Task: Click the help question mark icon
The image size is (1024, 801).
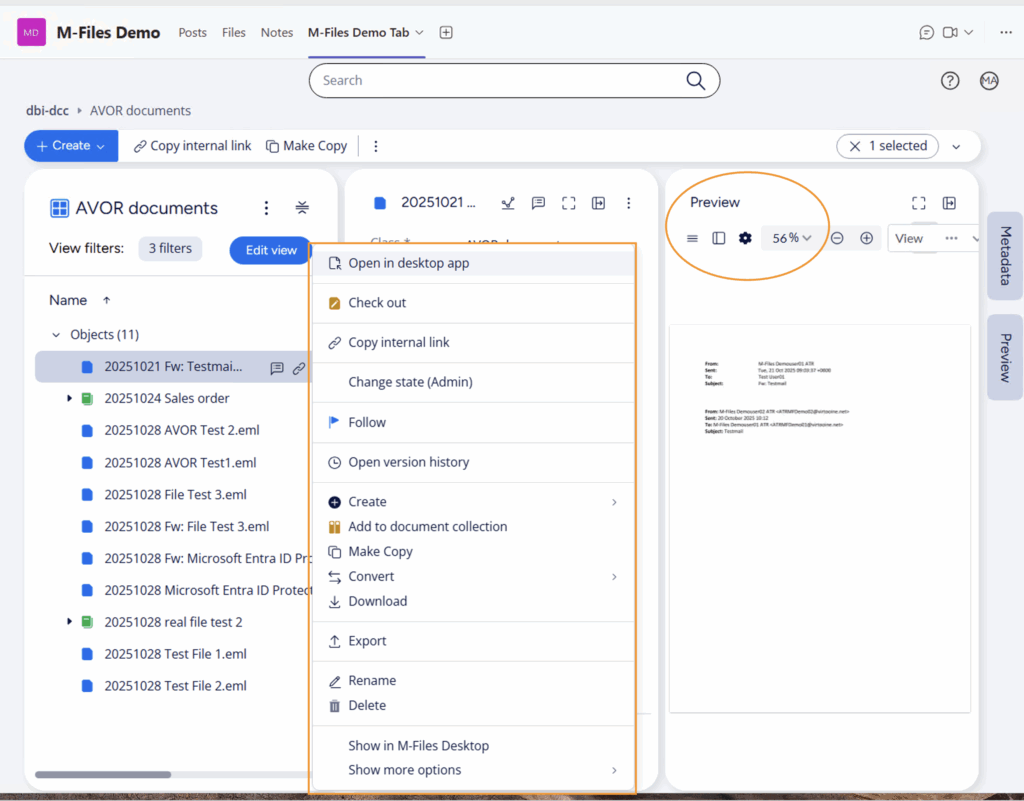Action: point(950,81)
